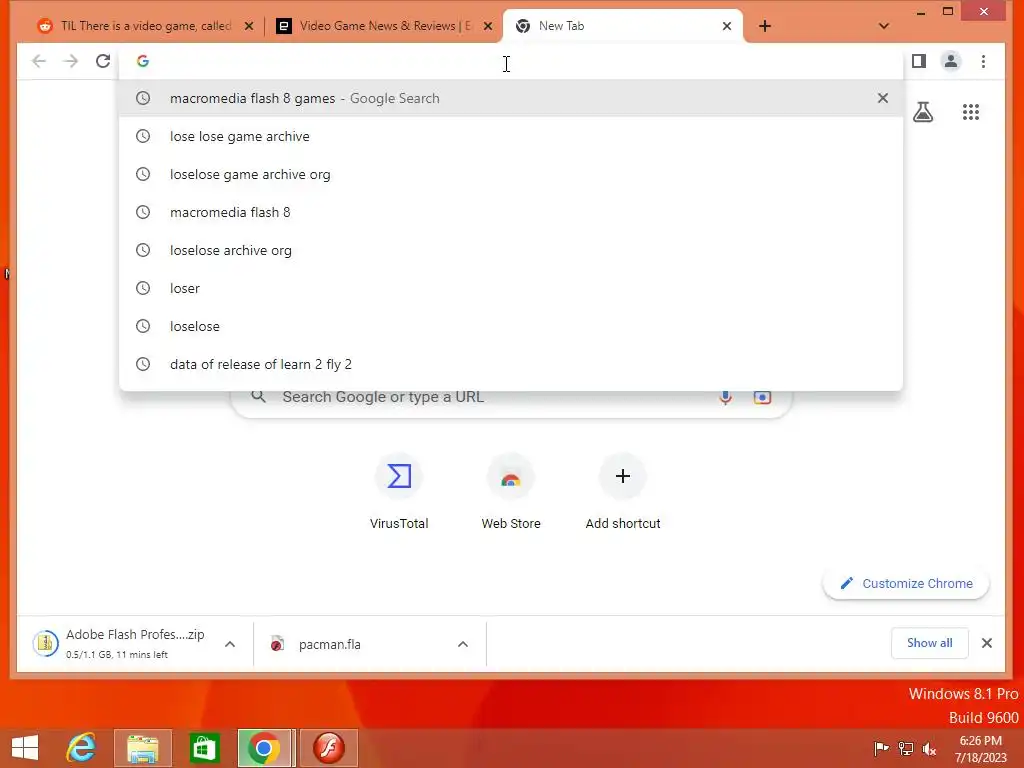Close the Reddit TIL tab
1024x768 pixels.
pos(249,26)
